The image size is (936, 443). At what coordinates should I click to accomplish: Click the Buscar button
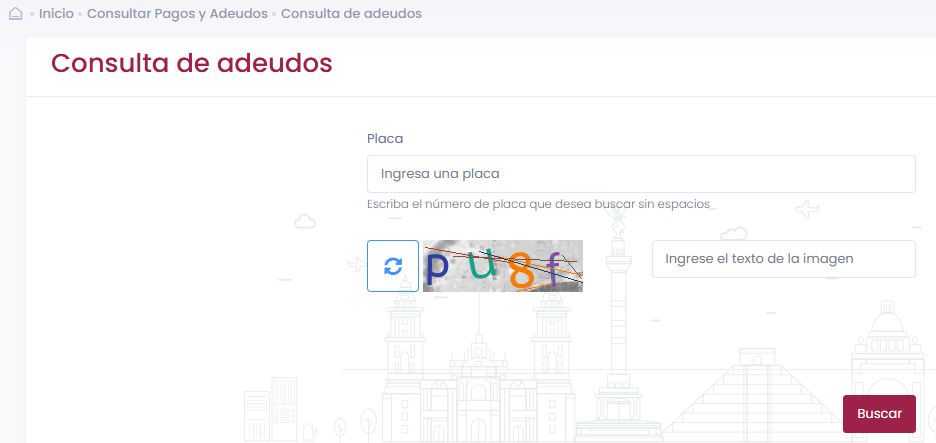(879, 414)
